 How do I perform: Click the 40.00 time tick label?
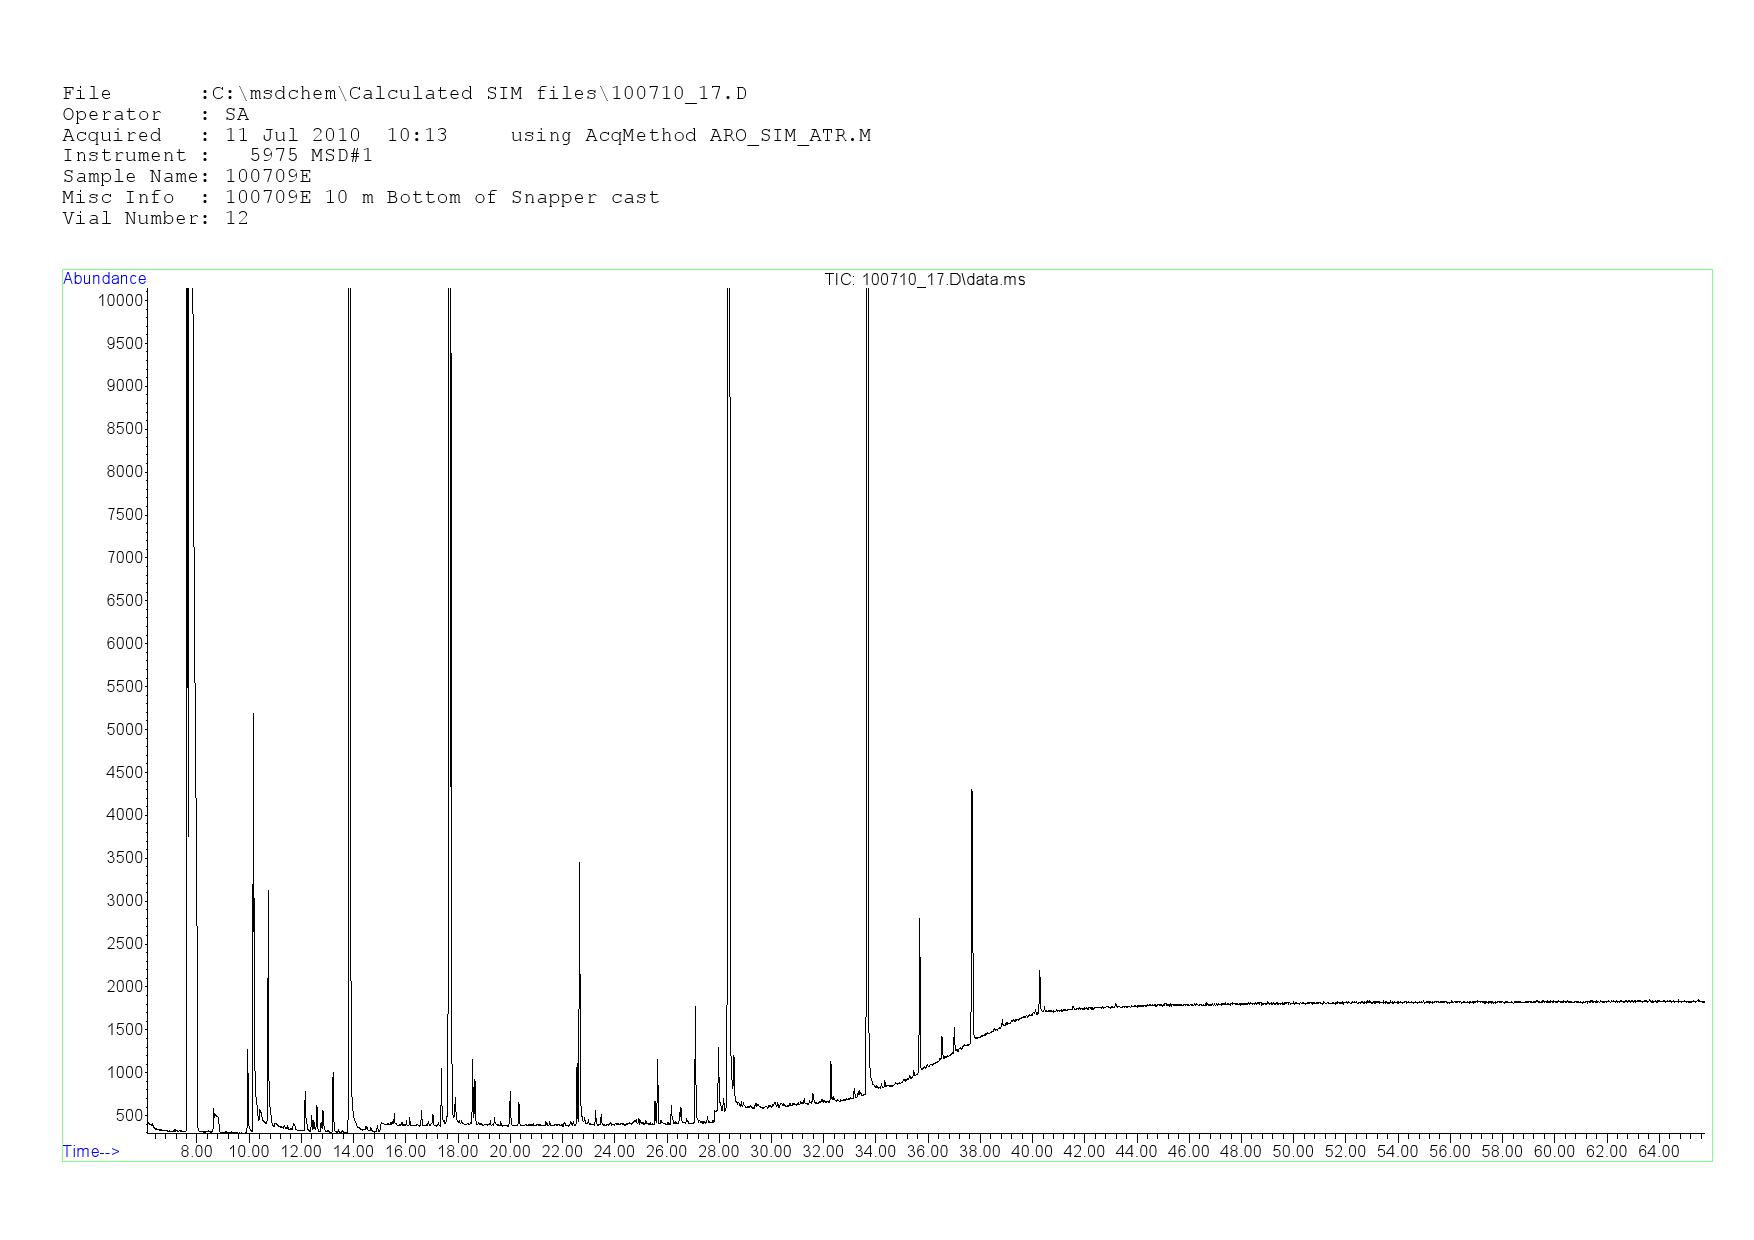[x=1031, y=1152]
